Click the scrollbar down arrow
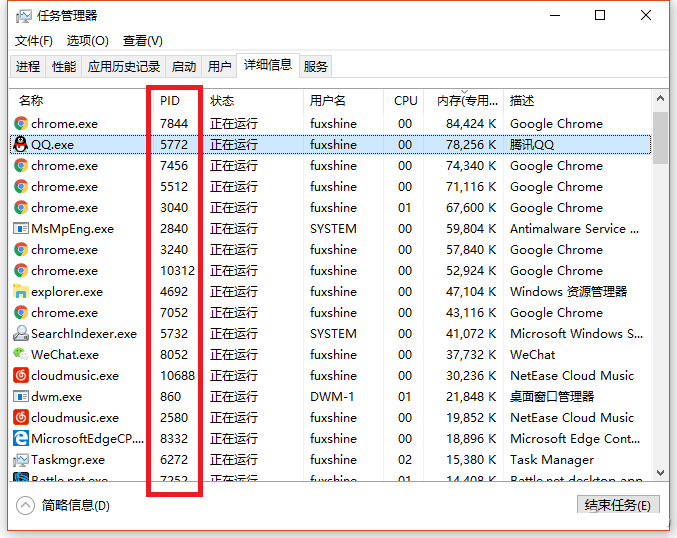 click(x=660, y=473)
